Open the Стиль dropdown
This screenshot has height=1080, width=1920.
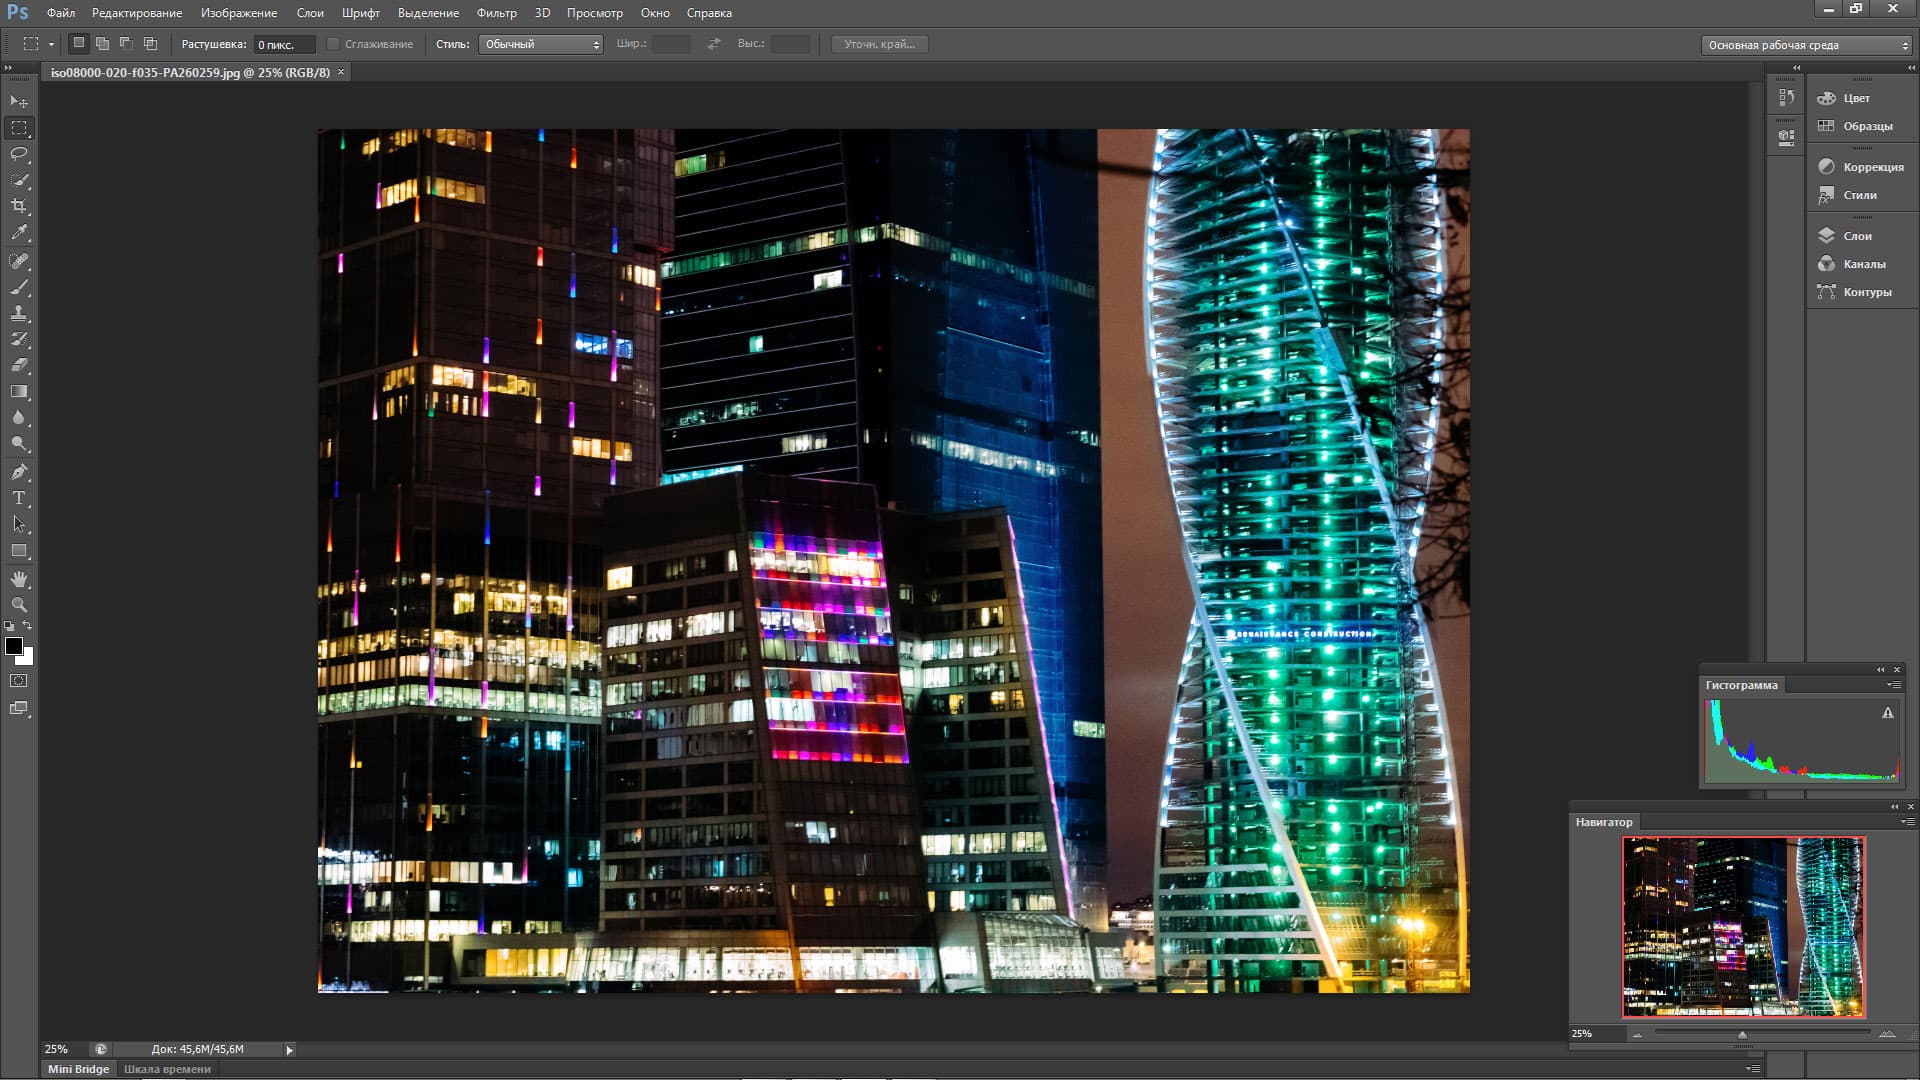541,44
